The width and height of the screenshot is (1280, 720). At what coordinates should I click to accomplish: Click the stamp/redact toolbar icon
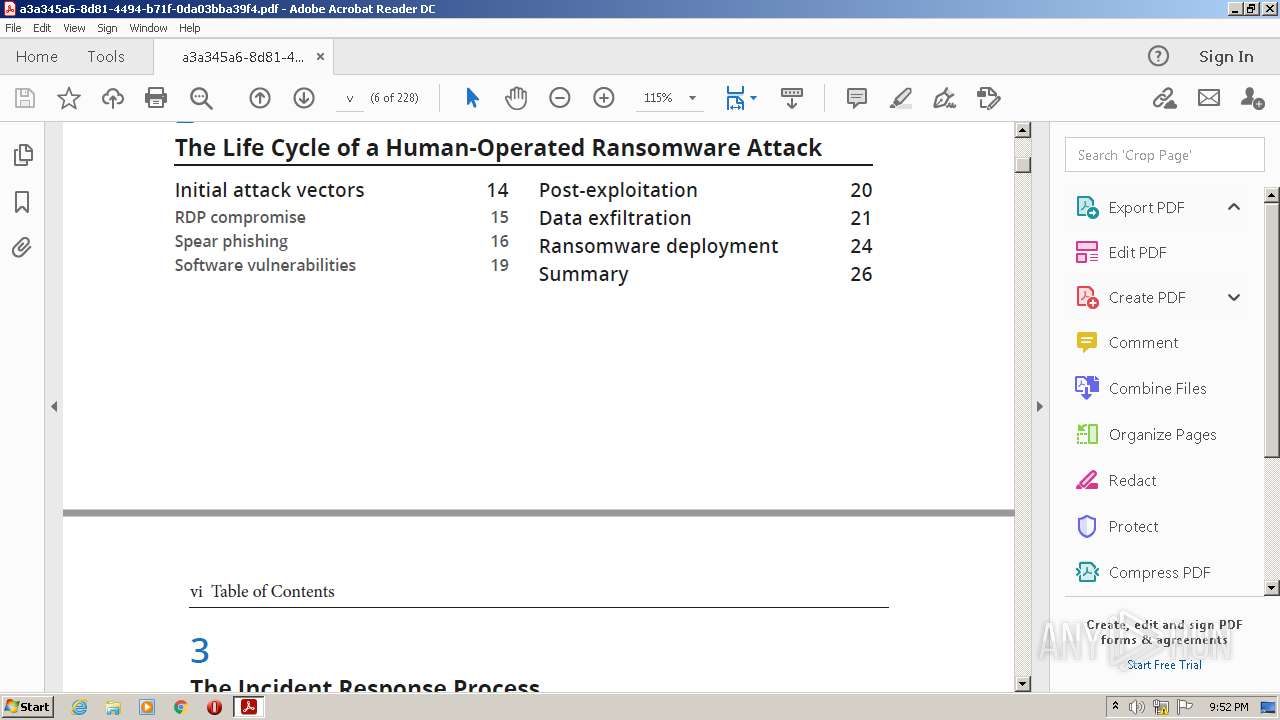(988, 98)
